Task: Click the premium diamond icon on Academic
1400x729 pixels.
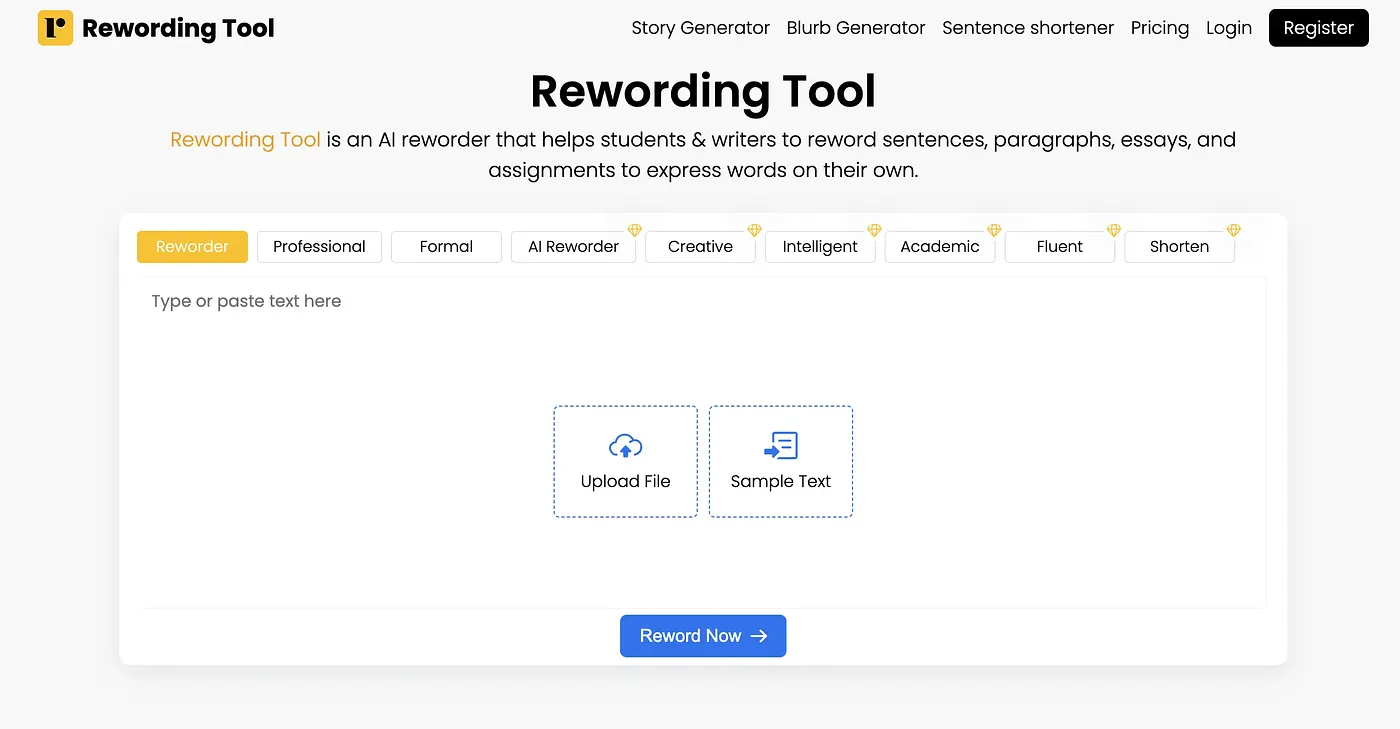Action: coord(994,231)
